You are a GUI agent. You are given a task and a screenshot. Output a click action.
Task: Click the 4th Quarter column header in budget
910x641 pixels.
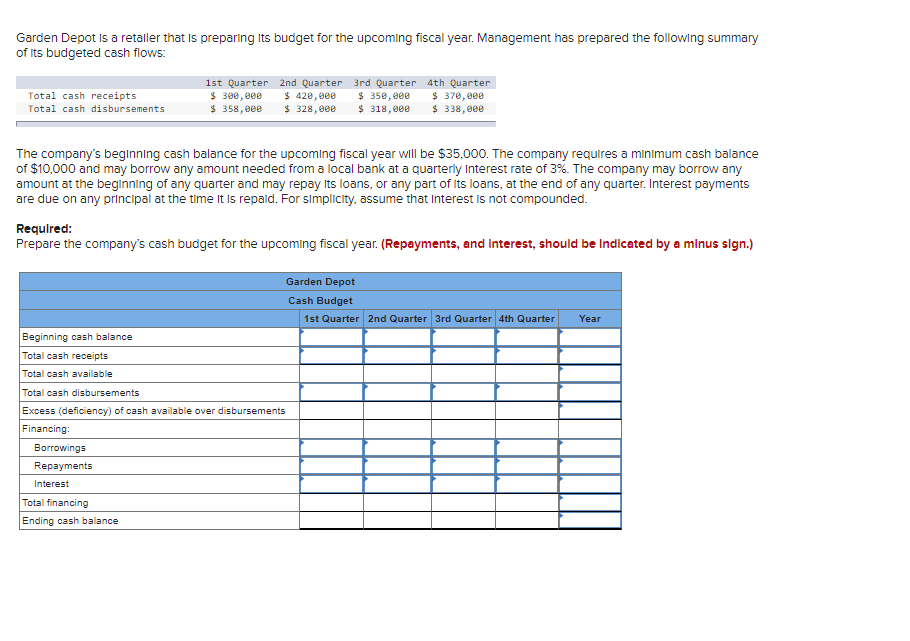[x=527, y=319]
